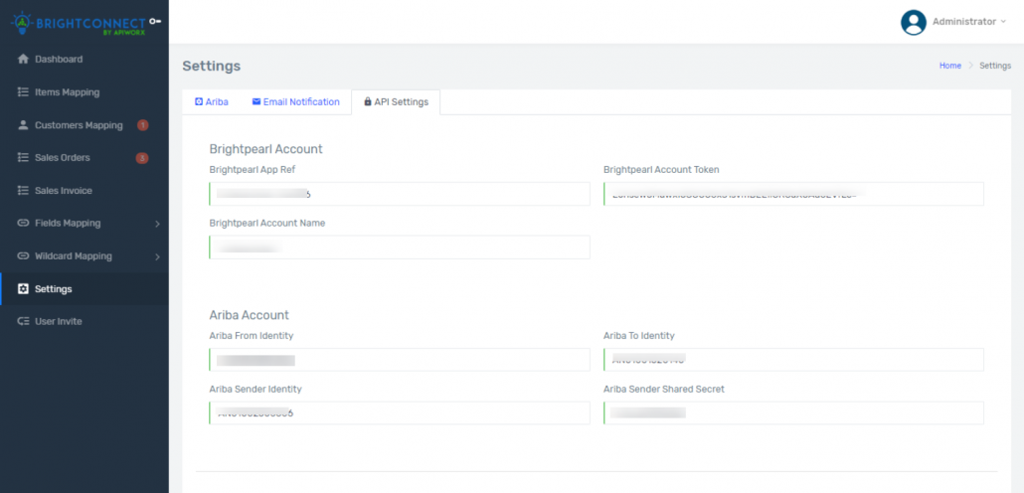Open the Administrator dropdown arrow
The width and height of the screenshot is (1024, 493).
point(1003,22)
